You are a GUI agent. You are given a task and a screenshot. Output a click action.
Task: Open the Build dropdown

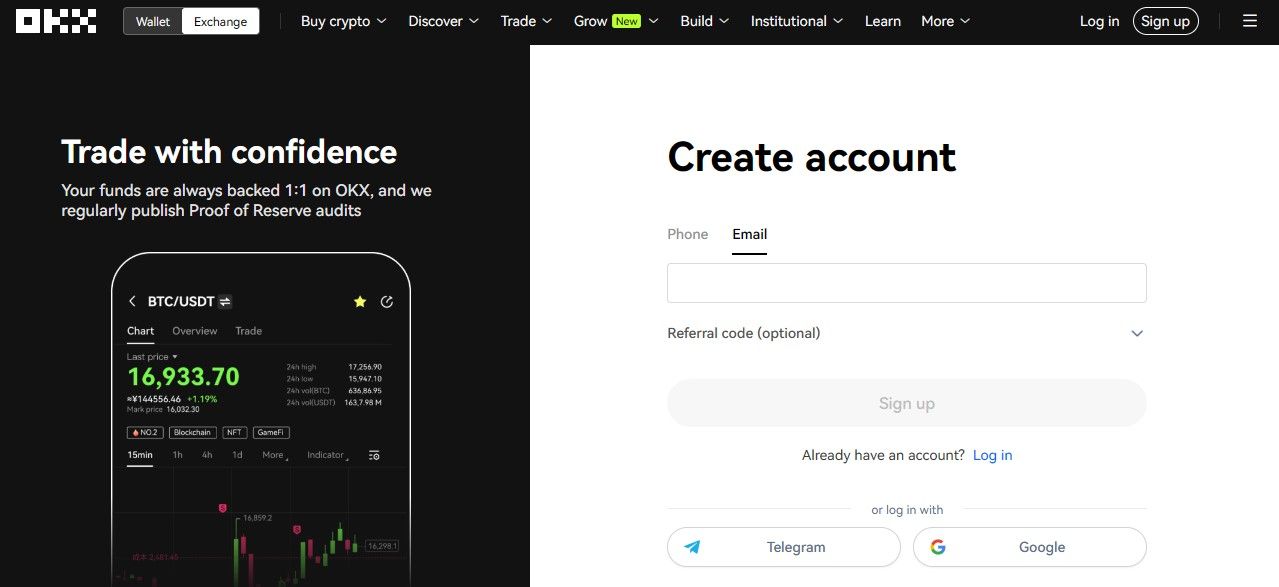coord(704,21)
